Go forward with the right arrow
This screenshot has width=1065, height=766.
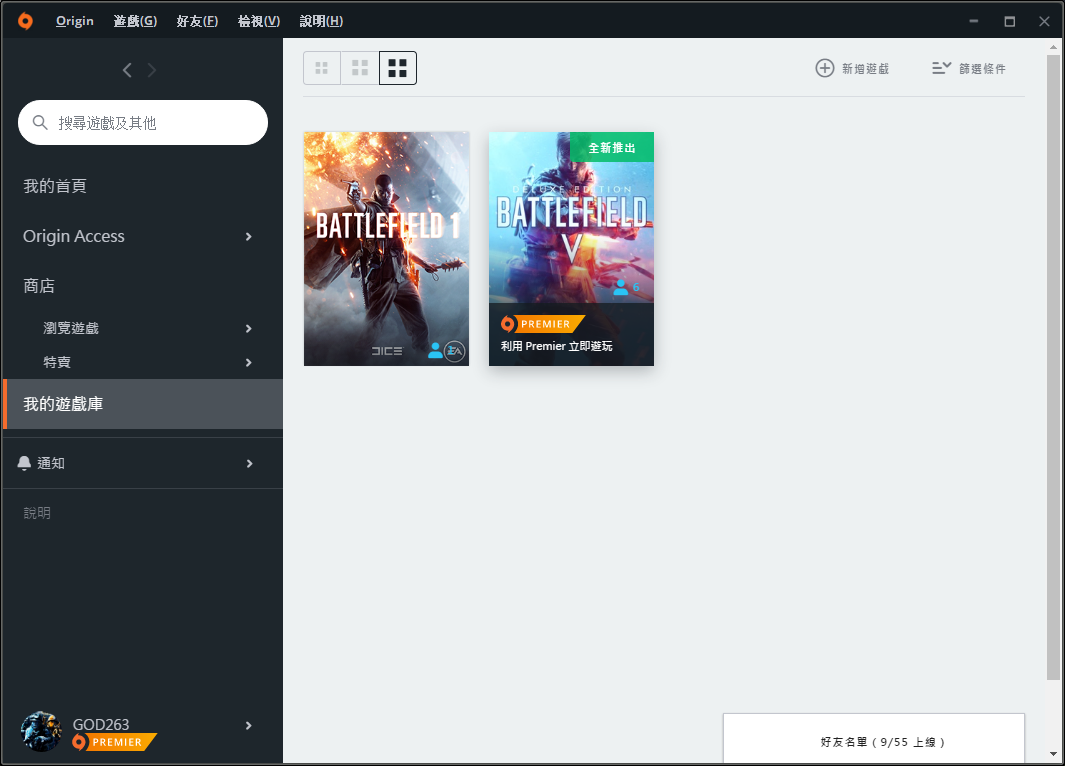(x=151, y=70)
